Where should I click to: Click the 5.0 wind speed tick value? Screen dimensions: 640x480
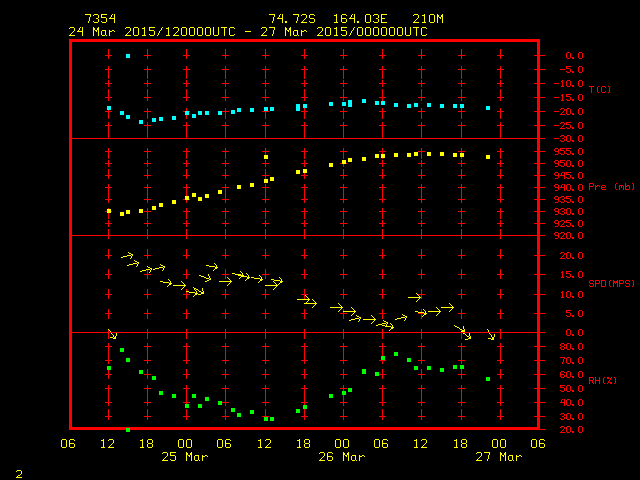(x=574, y=313)
